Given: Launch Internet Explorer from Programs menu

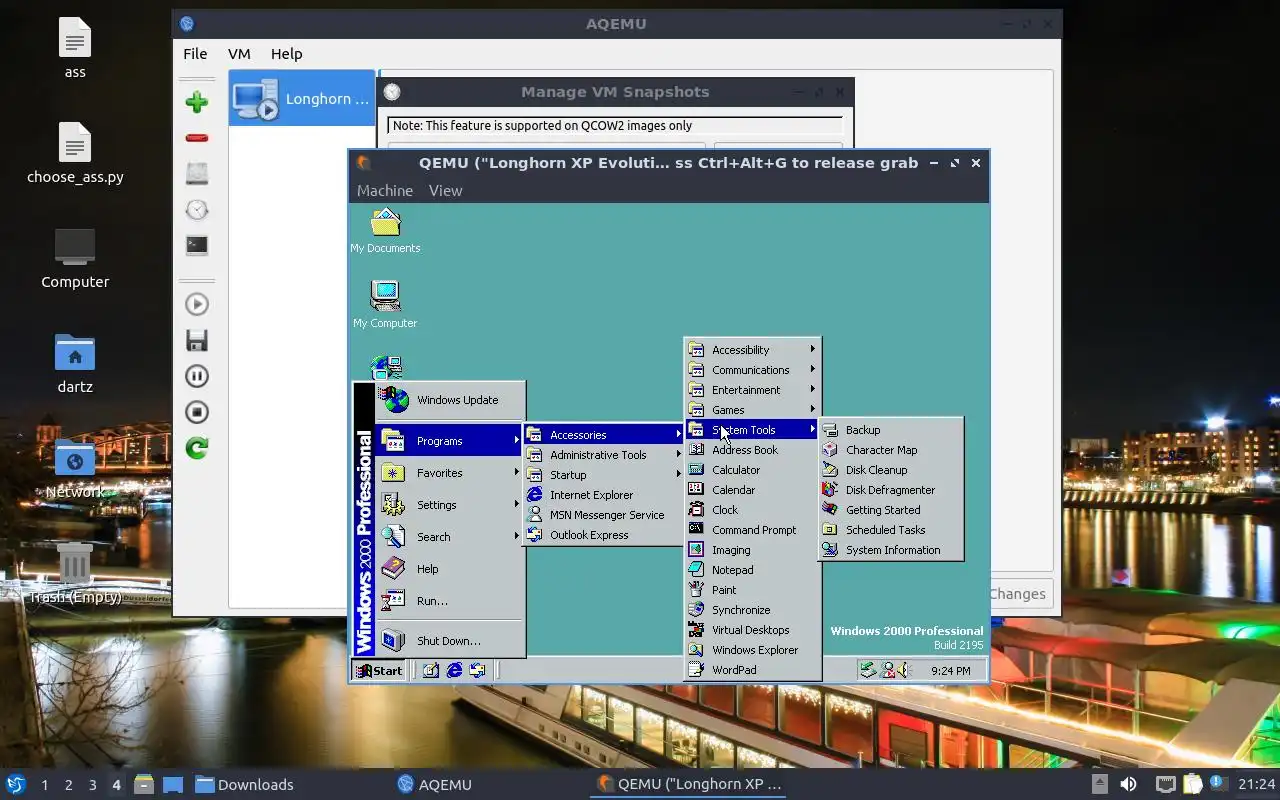Looking at the screenshot, I should tap(604, 495).
